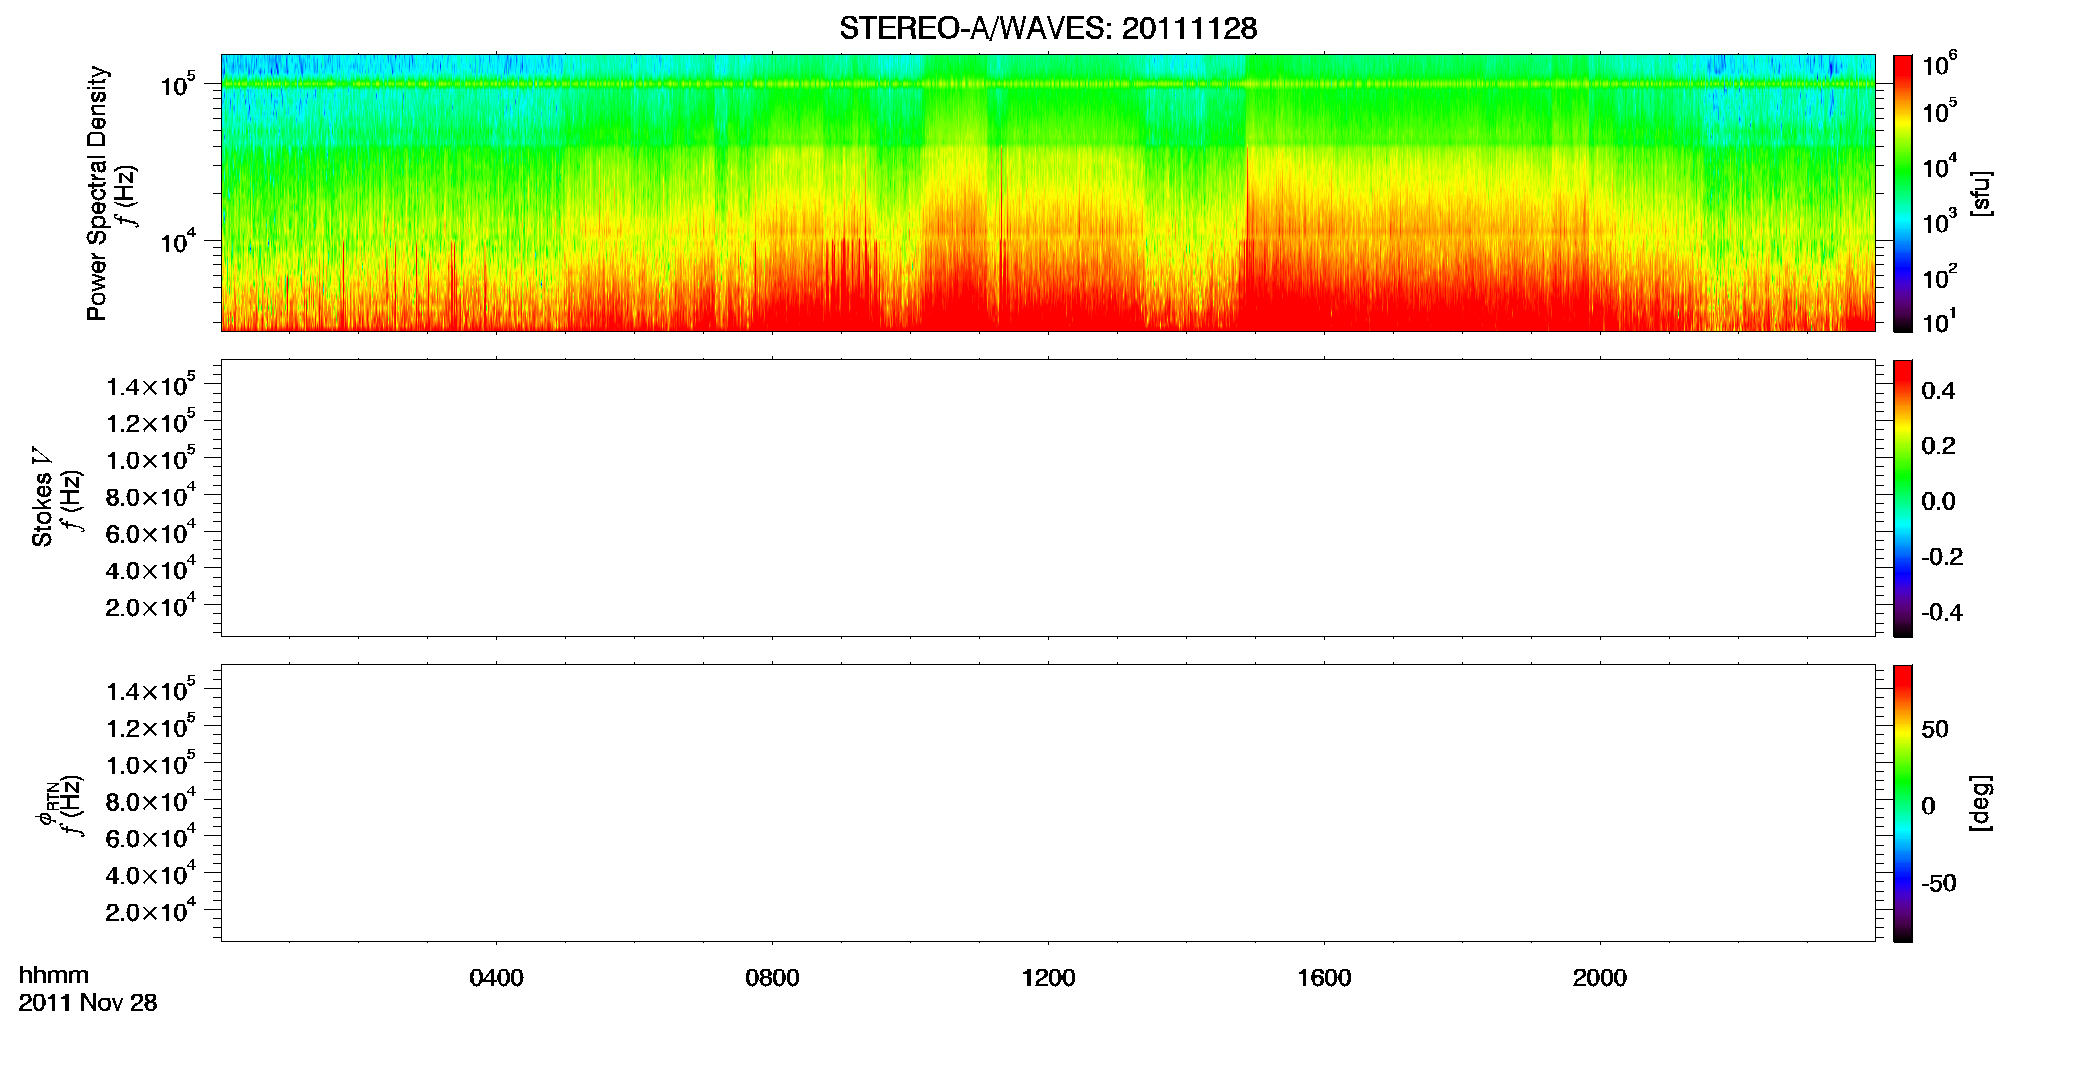
Task: Click the degrees color bar of the phi RTN panel
Action: click(1903, 803)
